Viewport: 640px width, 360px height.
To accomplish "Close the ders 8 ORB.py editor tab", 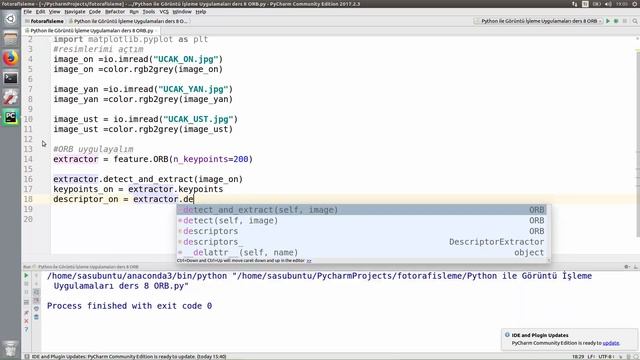I will tap(156, 31).
